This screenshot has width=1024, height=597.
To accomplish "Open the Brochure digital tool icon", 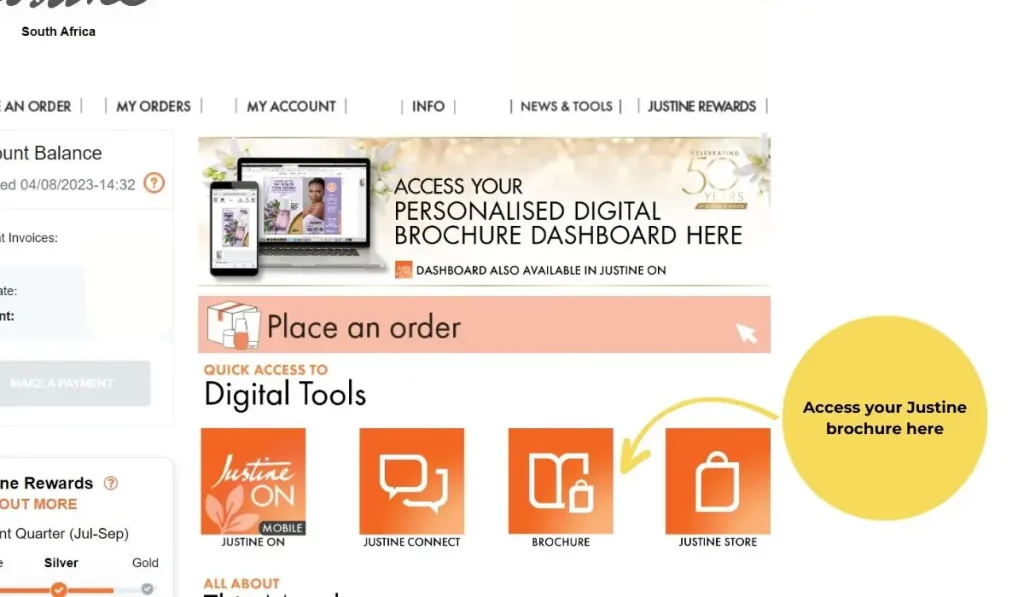I will point(560,481).
